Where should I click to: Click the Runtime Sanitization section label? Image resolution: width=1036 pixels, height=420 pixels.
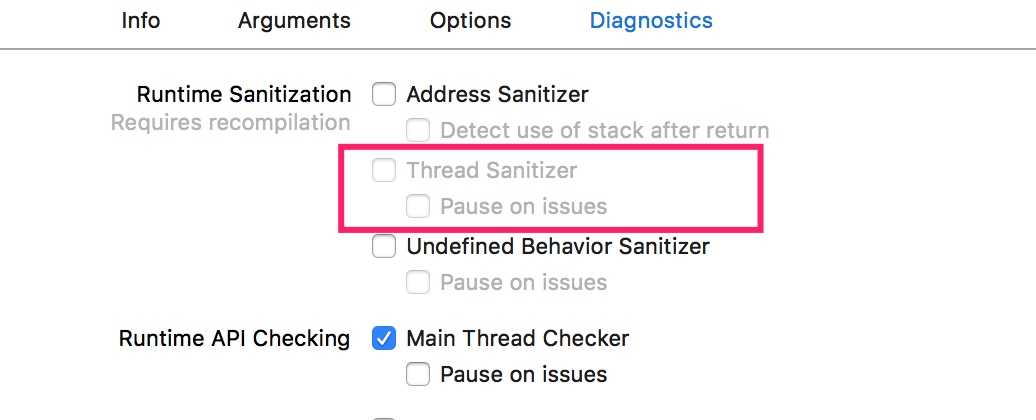point(244,95)
